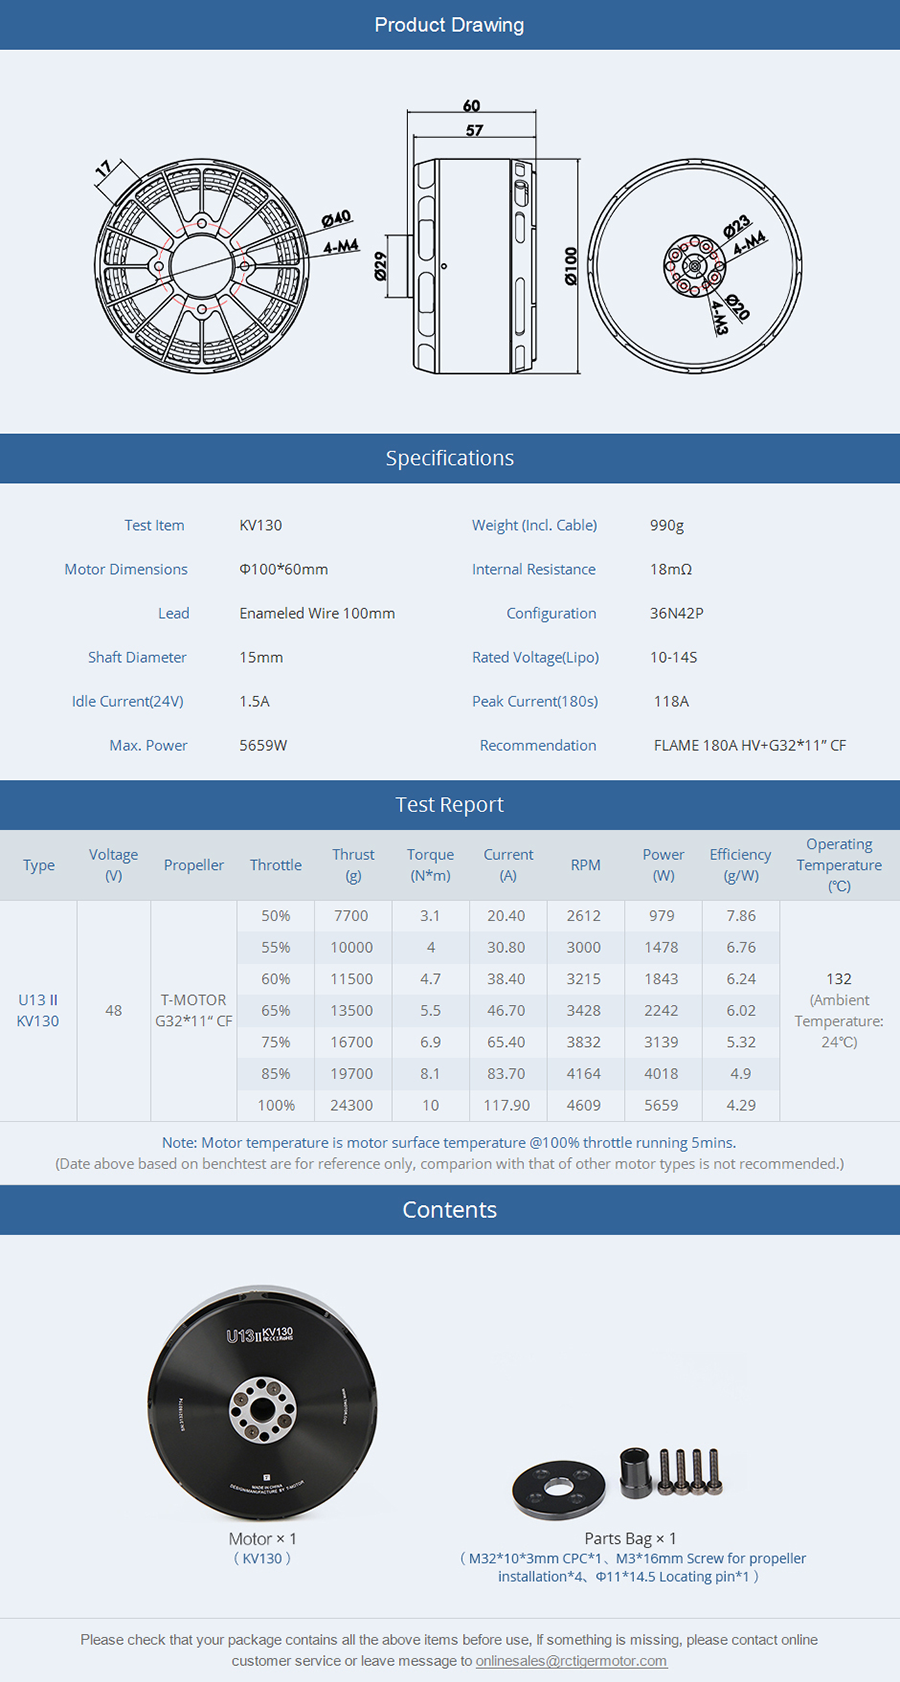Select the 24300 thrust cell
900x1682 pixels.
click(x=351, y=1105)
